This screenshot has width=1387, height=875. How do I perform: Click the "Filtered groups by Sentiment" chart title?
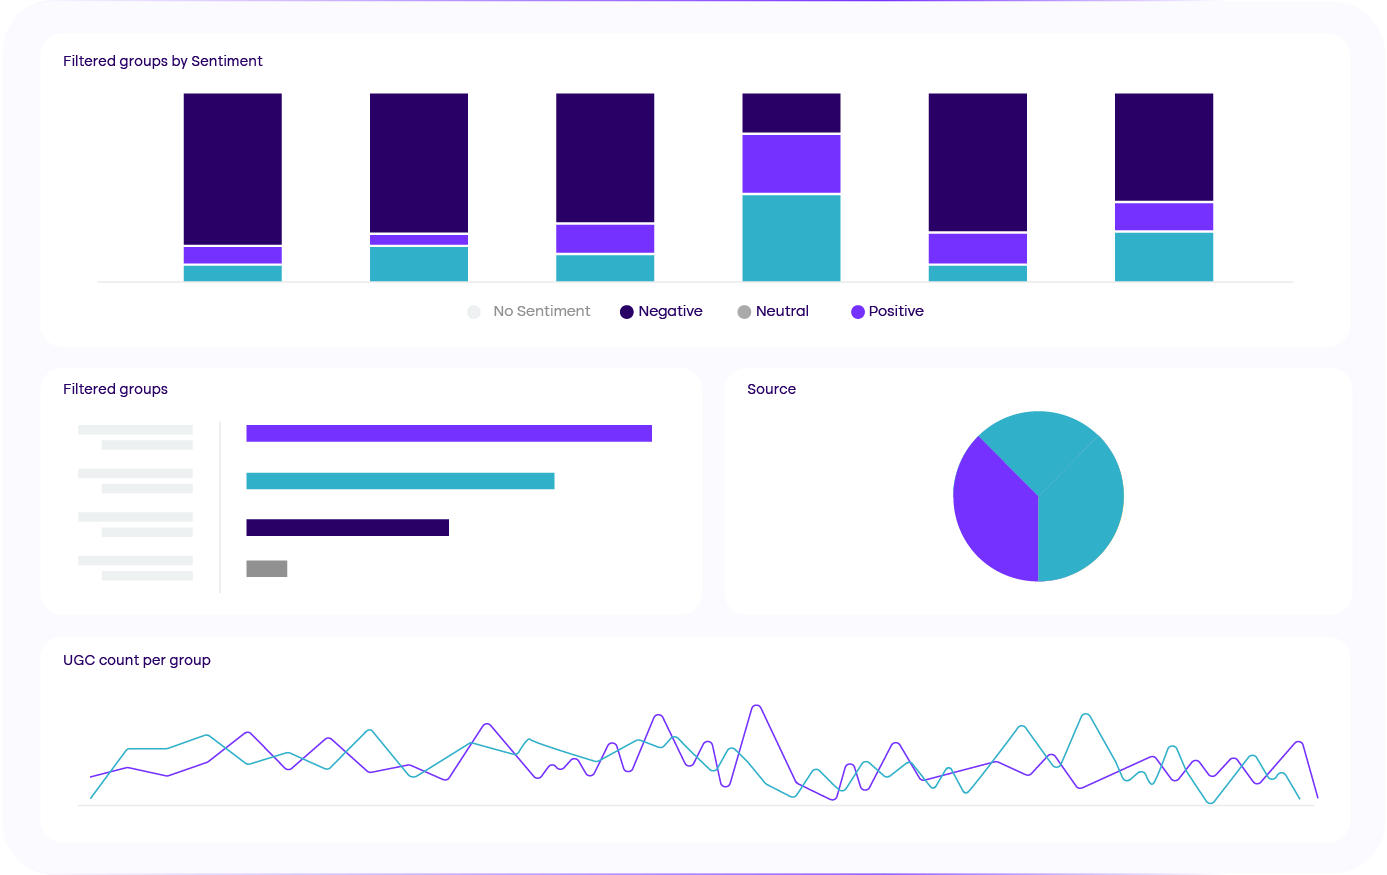click(x=163, y=61)
